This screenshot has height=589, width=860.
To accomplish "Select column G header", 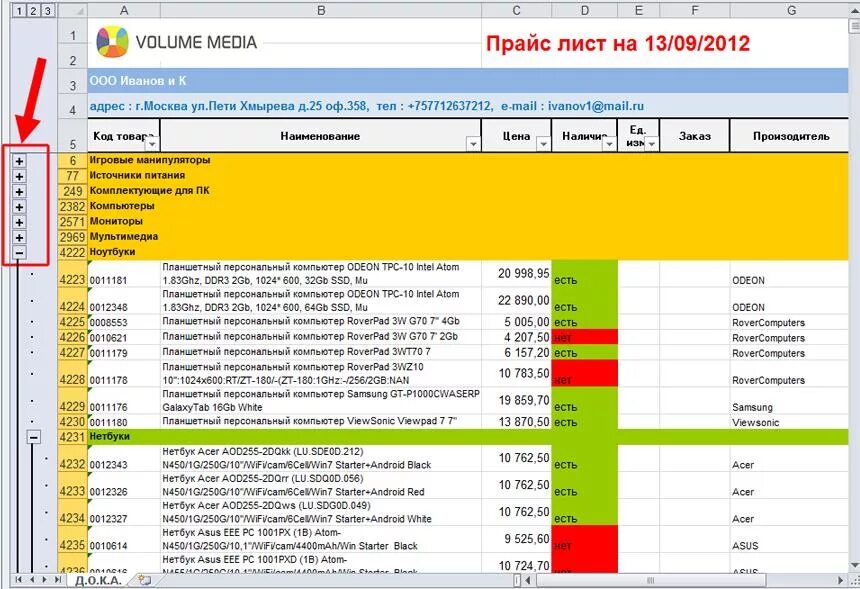I will tap(789, 10).
